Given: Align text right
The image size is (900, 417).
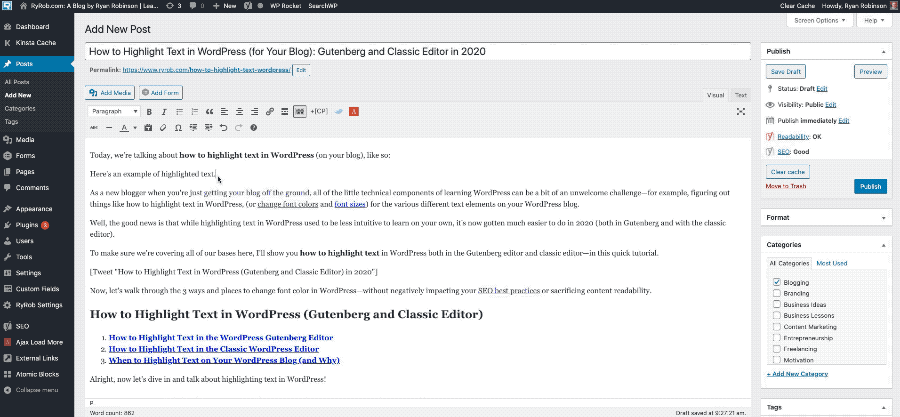Looking at the screenshot, I should click(254, 112).
